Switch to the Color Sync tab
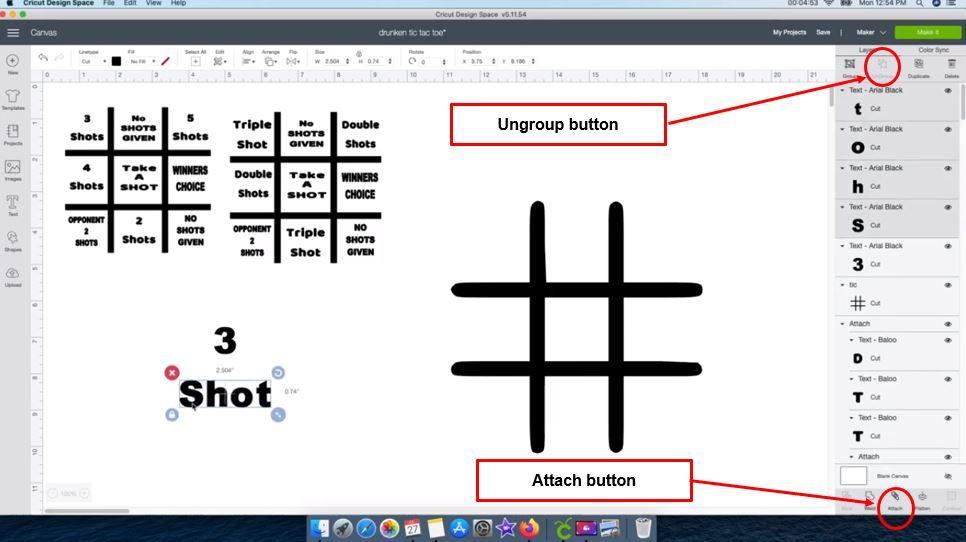 pyautogui.click(x=933, y=50)
